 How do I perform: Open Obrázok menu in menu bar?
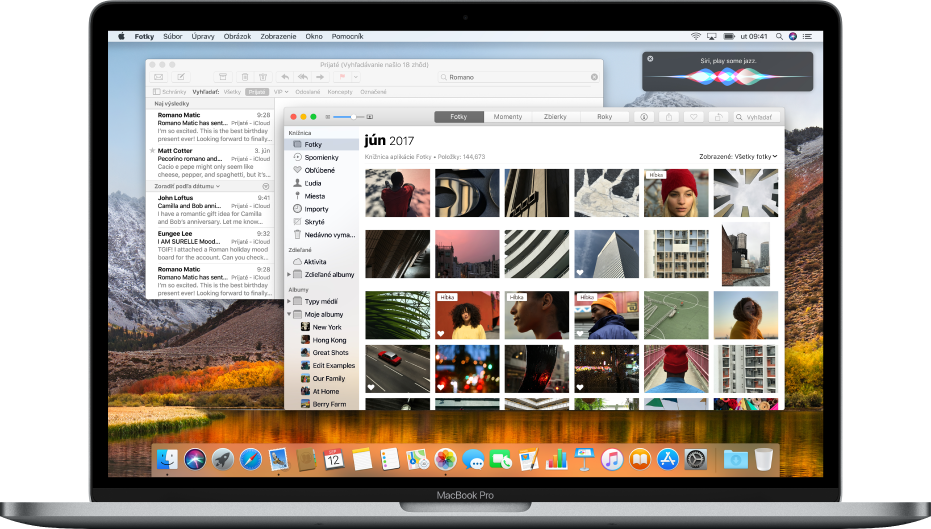coord(238,36)
